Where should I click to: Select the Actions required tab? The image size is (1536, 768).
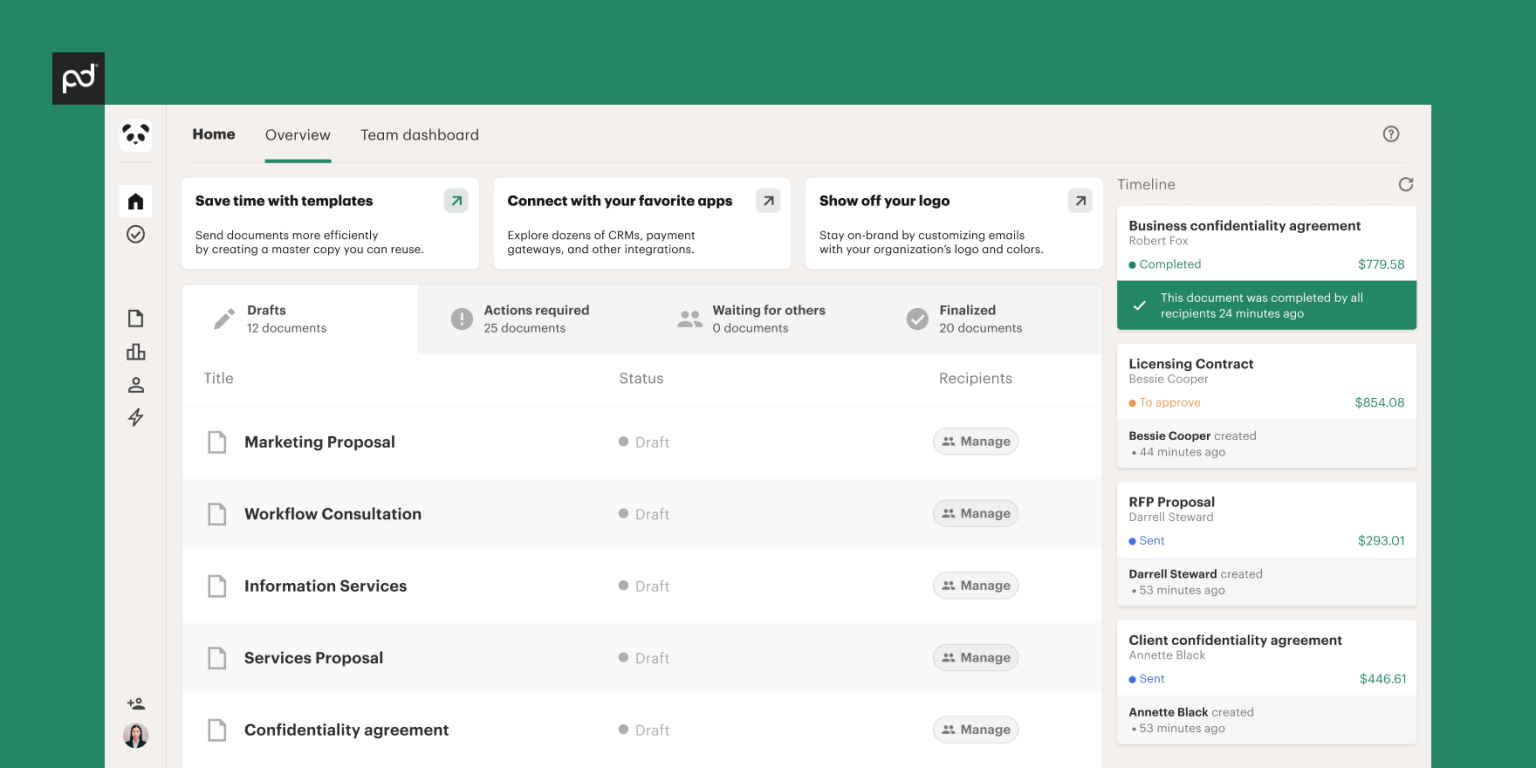536,319
